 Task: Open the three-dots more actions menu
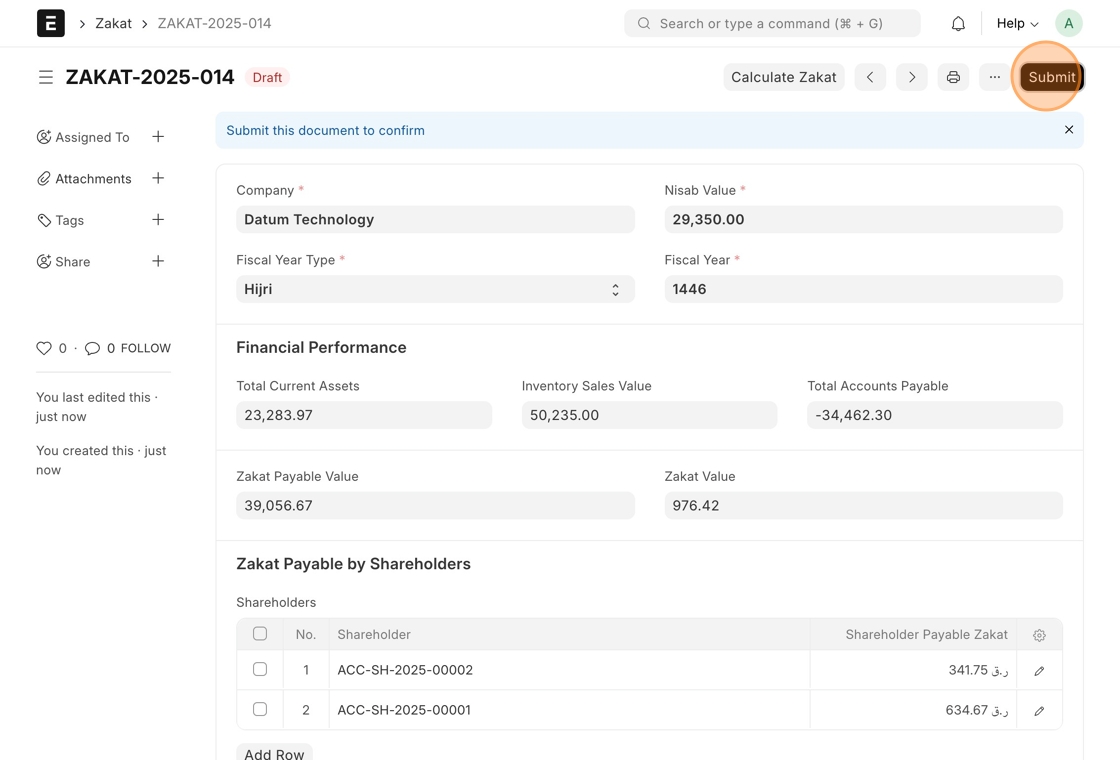994,77
